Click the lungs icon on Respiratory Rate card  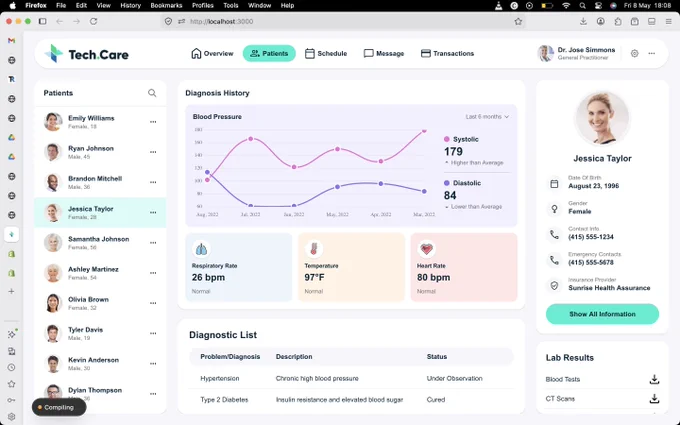201,249
